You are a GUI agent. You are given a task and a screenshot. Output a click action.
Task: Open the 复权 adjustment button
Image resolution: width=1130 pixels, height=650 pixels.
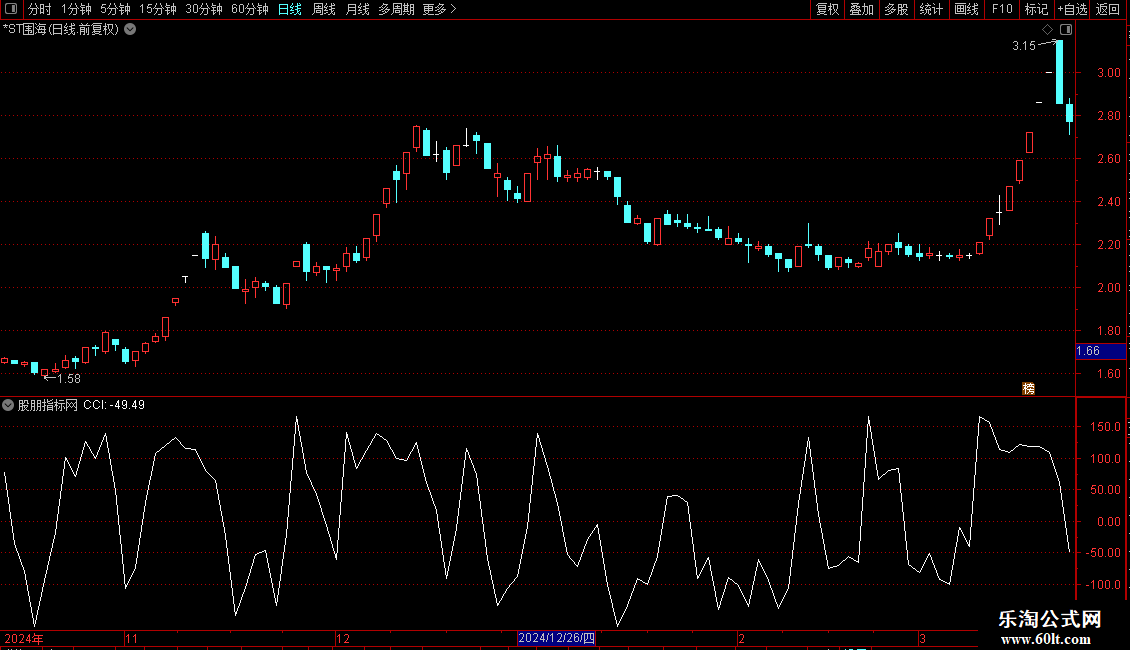point(827,9)
